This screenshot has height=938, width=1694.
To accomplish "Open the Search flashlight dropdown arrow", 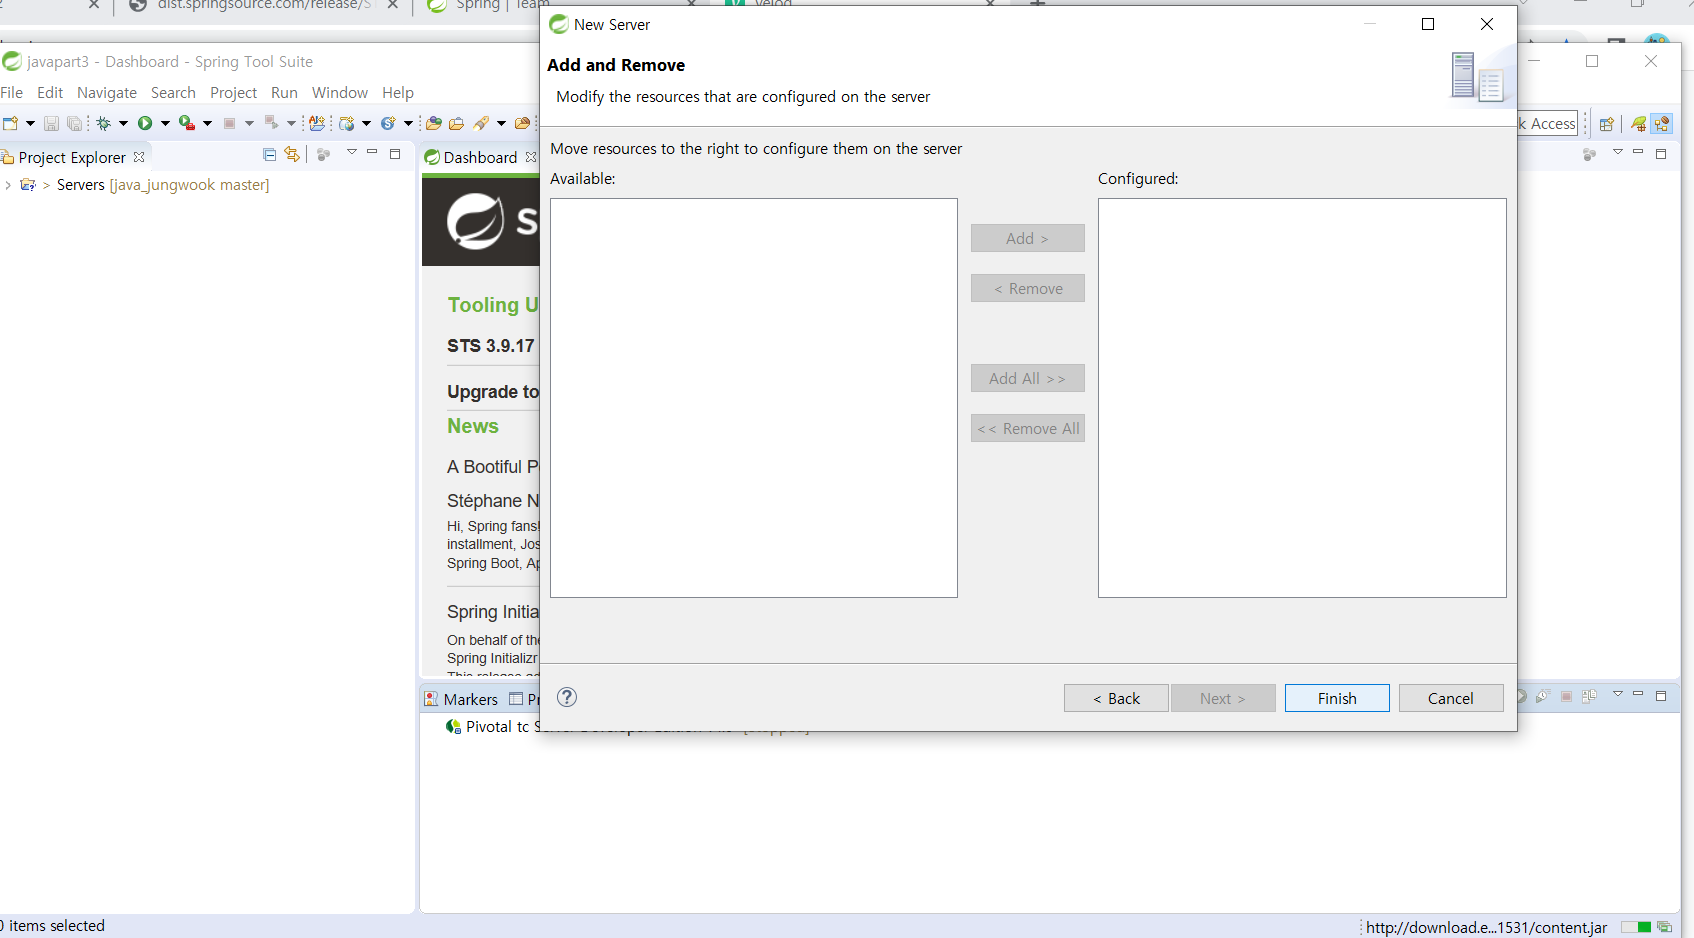I will [501, 123].
